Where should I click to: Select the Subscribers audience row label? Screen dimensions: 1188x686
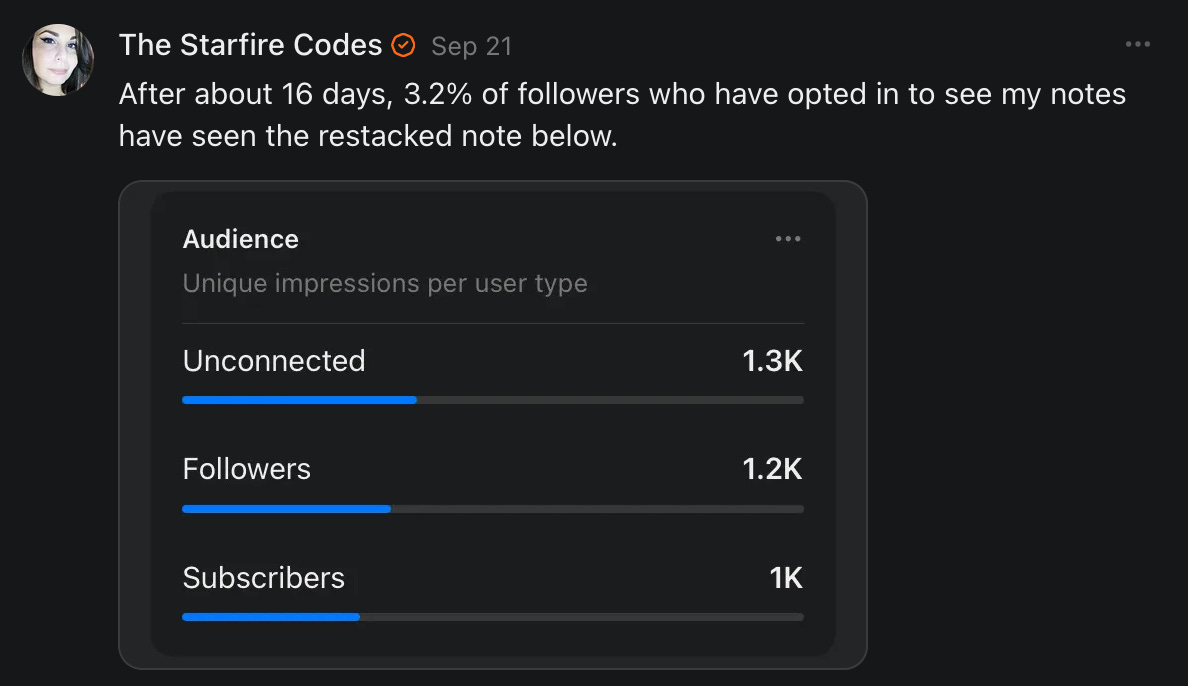click(x=263, y=578)
